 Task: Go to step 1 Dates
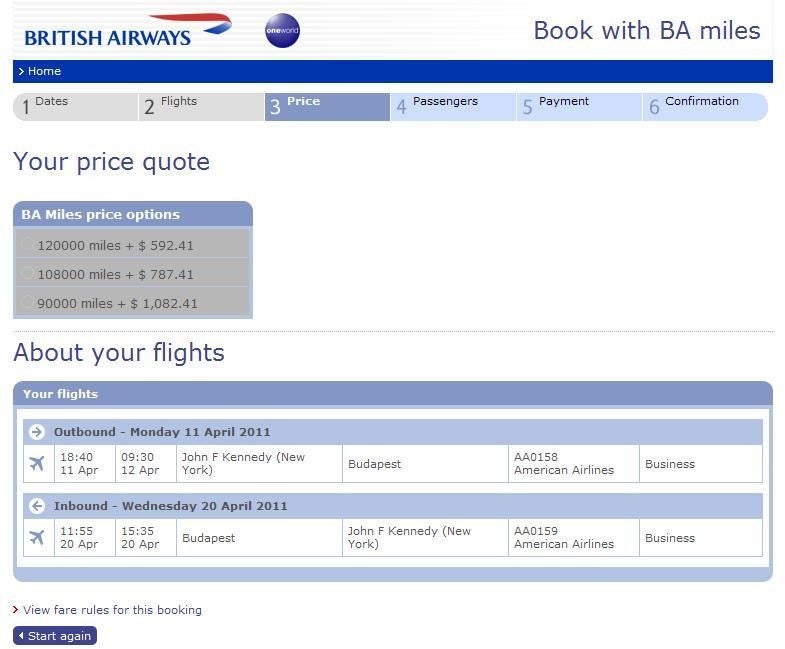76,107
